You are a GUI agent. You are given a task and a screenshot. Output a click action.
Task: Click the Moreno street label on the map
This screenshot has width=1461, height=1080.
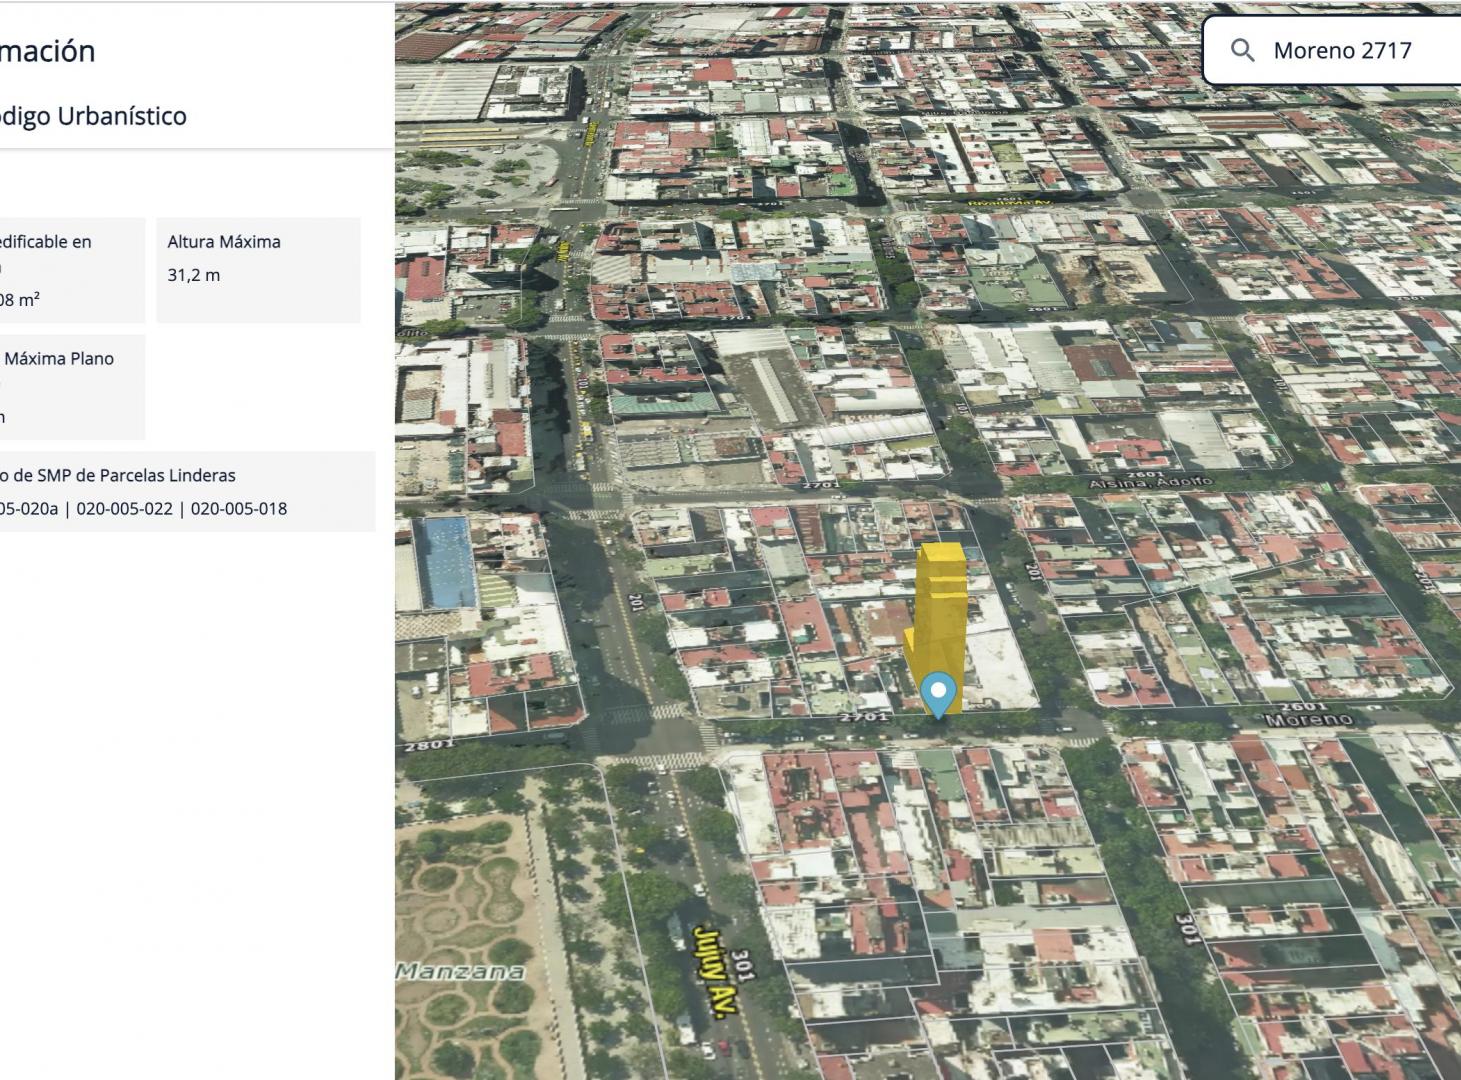click(x=1308, y=719)
